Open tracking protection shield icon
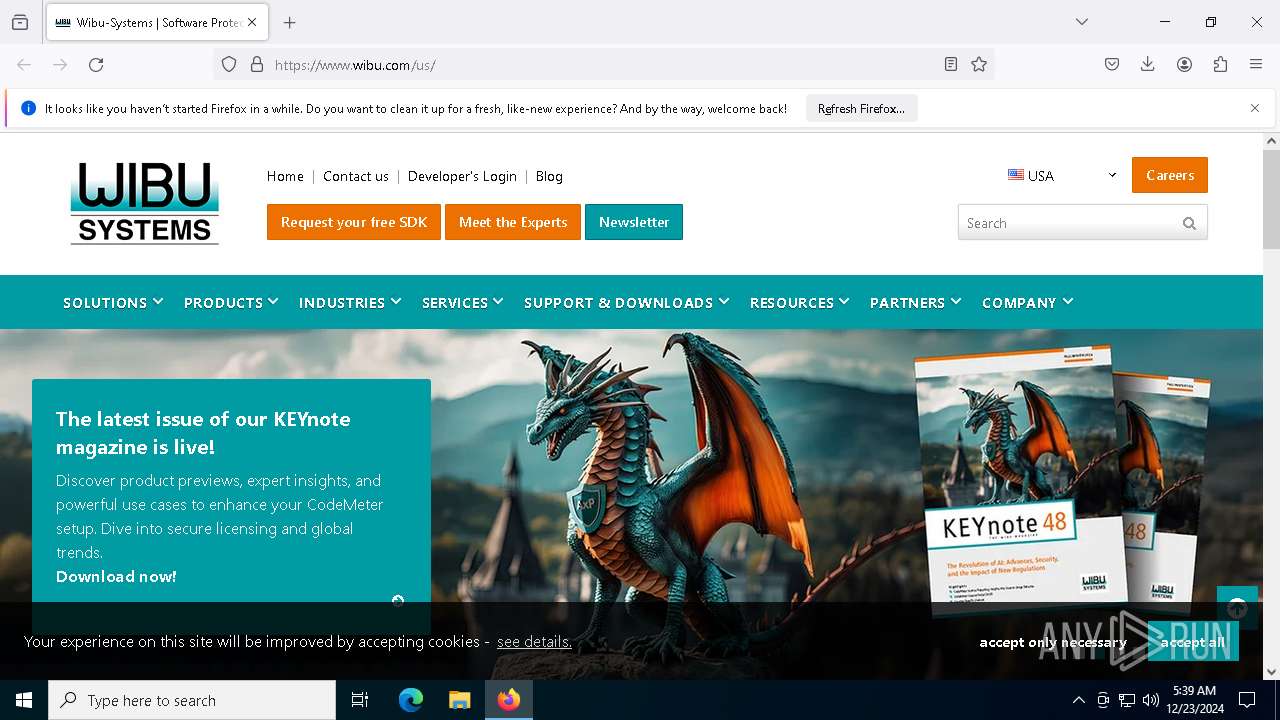The height and width of the screenshot is (720, 1280). coord(229,64)
